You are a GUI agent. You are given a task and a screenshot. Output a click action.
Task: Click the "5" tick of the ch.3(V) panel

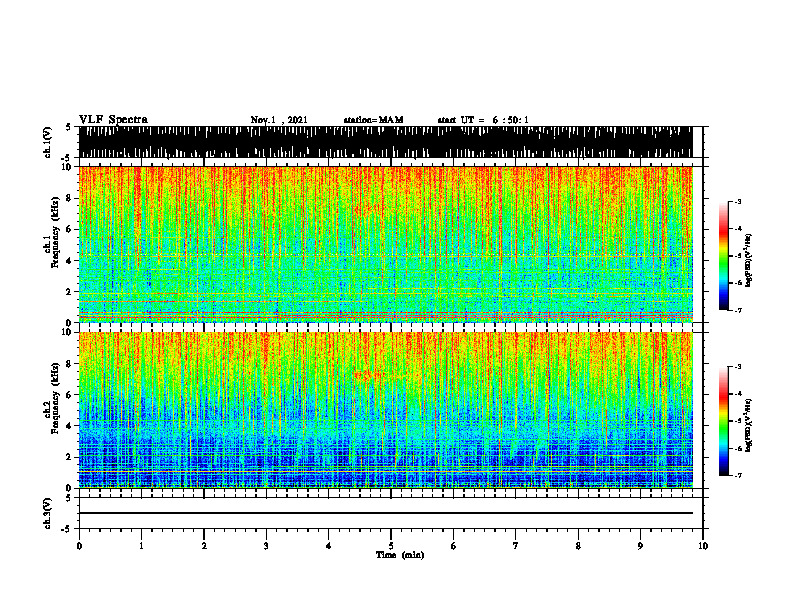click(68, 498)
